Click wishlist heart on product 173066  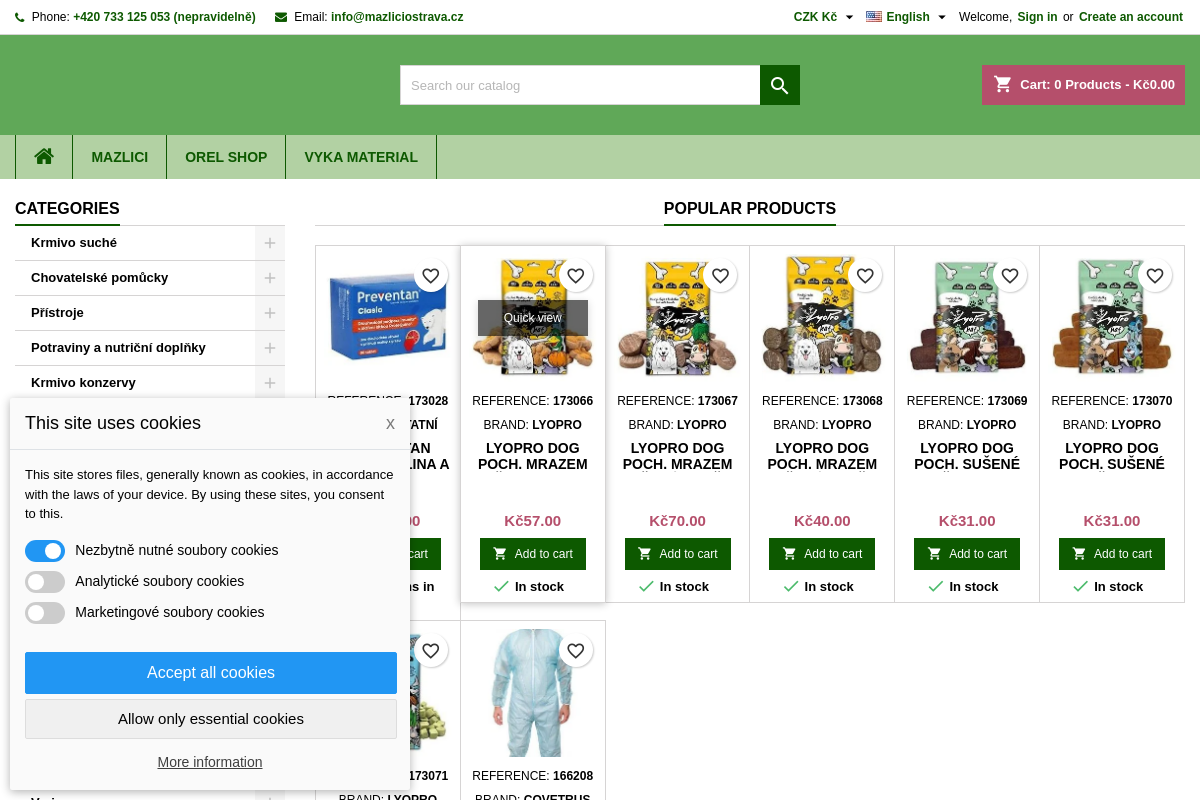coord(575,276)
